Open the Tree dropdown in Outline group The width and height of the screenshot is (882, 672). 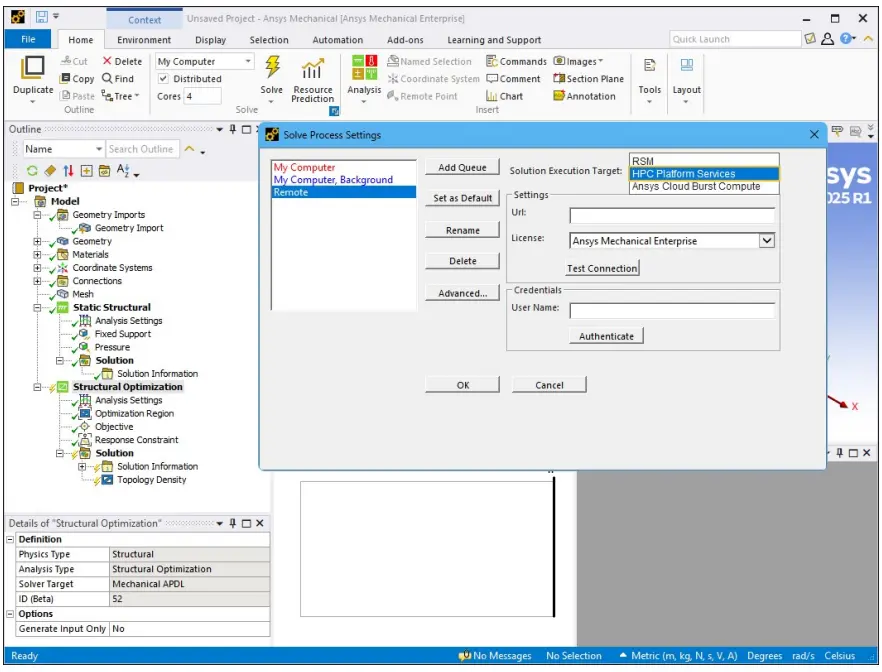(x=120, y=96)
